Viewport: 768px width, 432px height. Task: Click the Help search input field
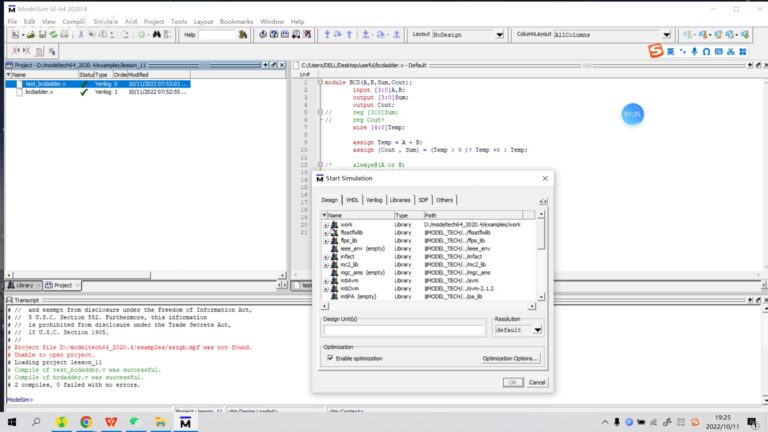tap(216, 35)
